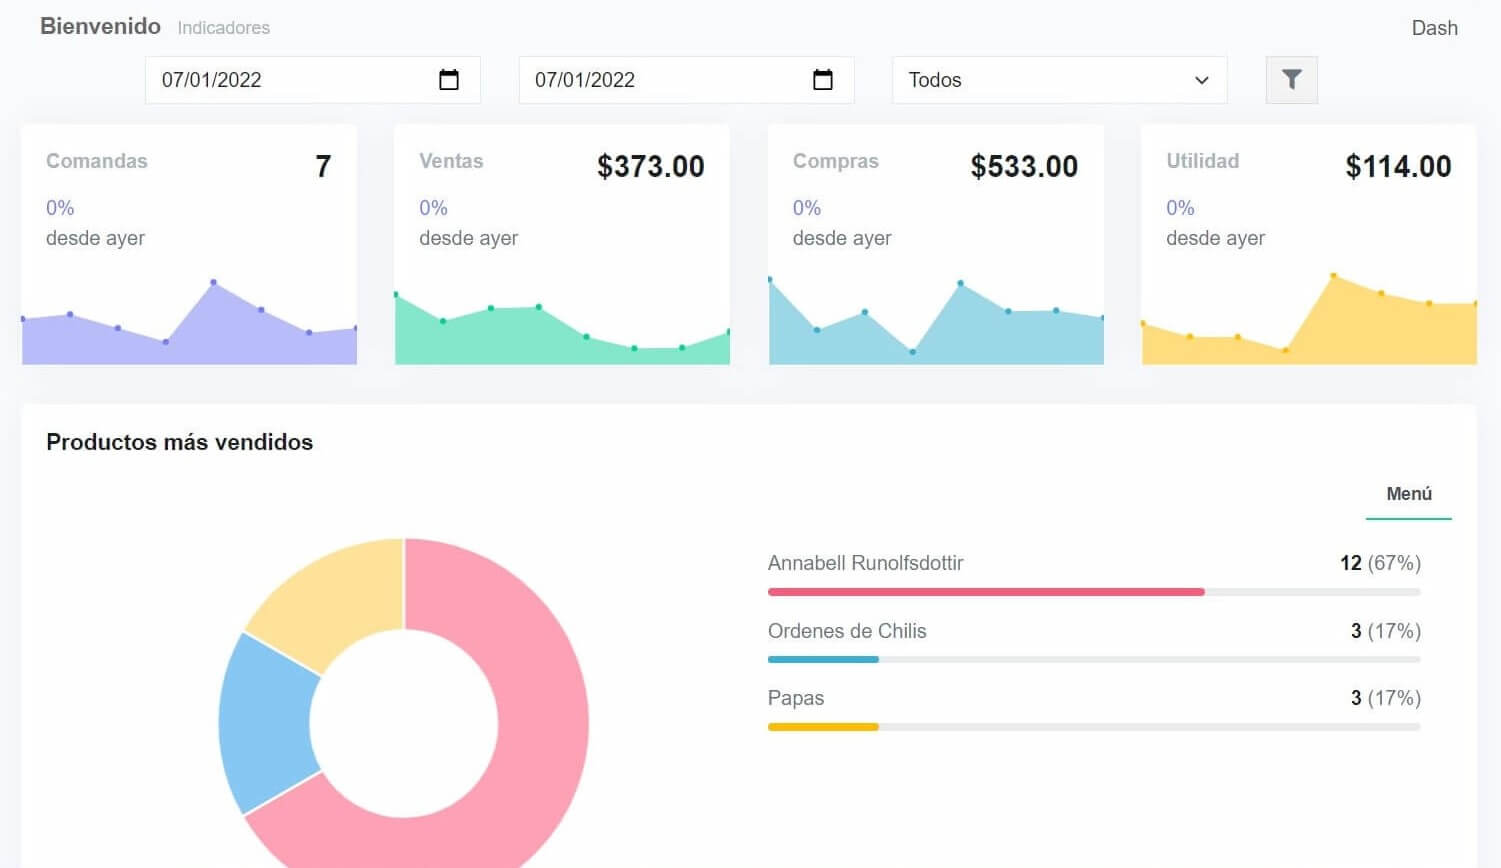Open calendar picker on first date field
Viewport: 1501px width, 868px height.
(x=449, y=80)
